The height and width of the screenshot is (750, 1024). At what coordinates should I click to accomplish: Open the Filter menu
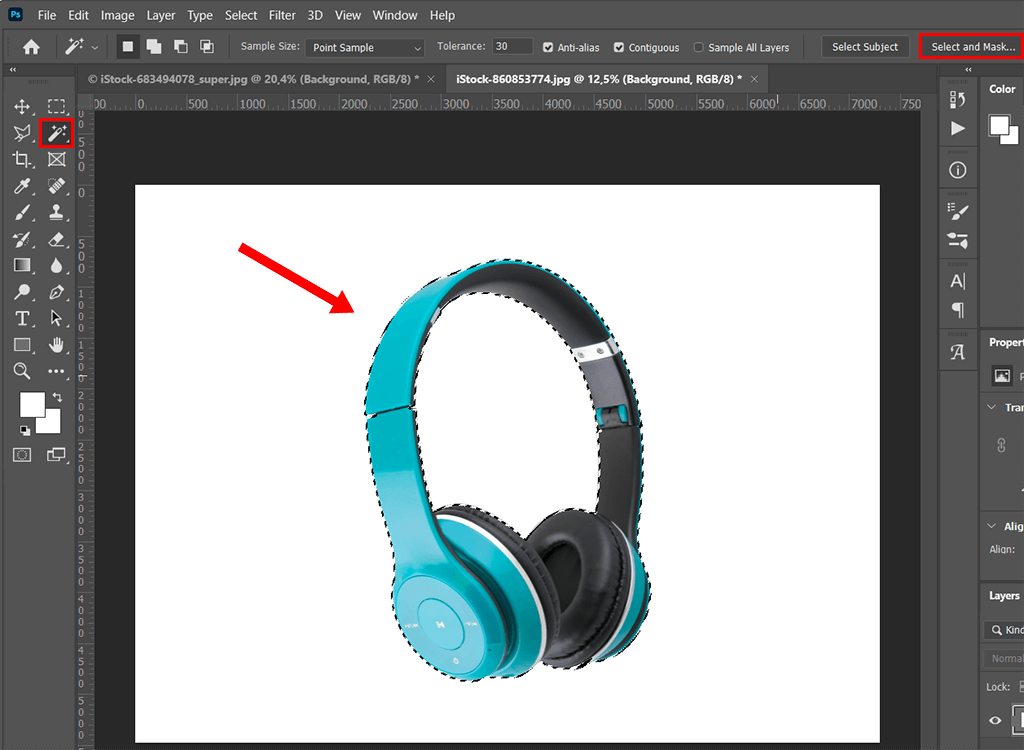tap(282, 15)
